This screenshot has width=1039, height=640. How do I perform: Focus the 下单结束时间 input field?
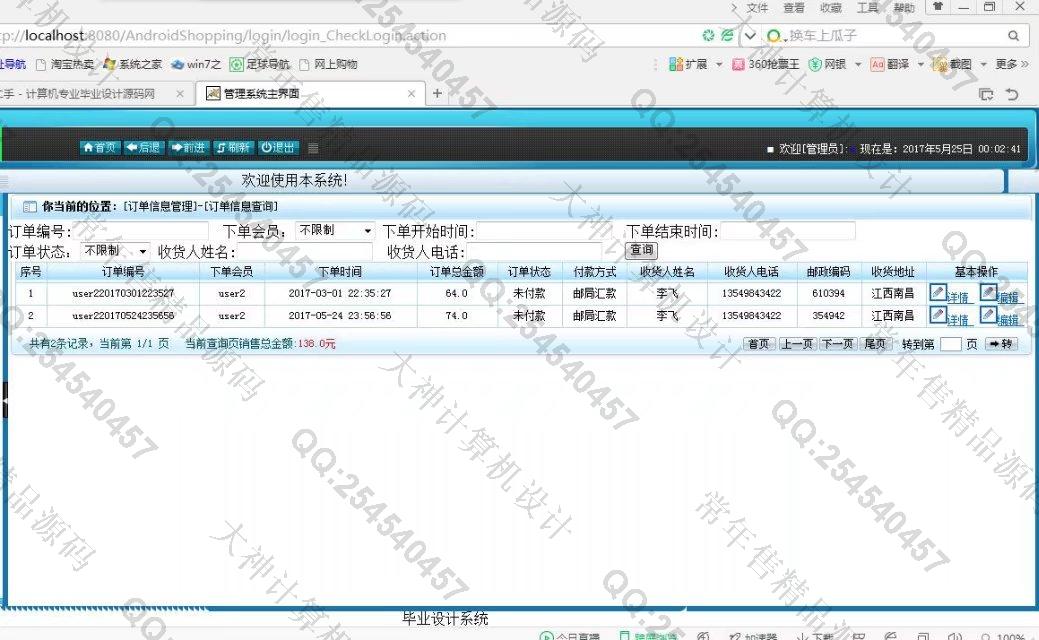click(x=788, y=231)
